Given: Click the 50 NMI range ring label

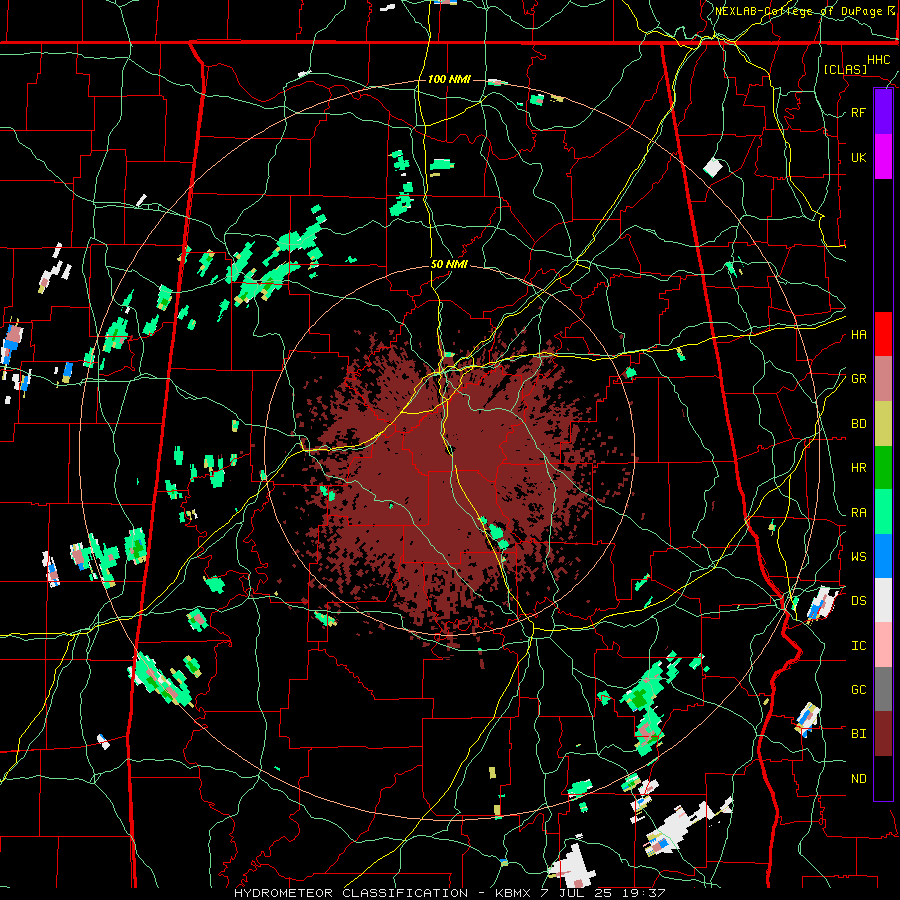Looking at the screenshot, I should click(449, 264).
